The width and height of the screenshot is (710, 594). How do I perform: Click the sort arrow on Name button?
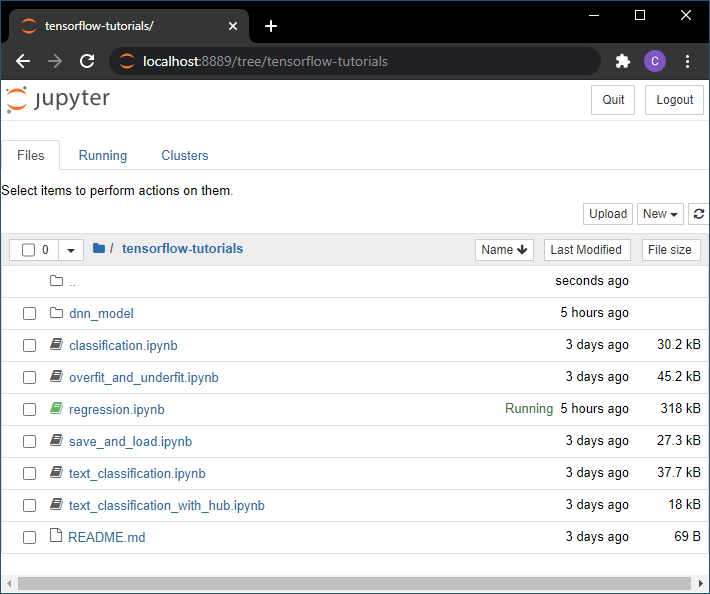click(522, 249)
